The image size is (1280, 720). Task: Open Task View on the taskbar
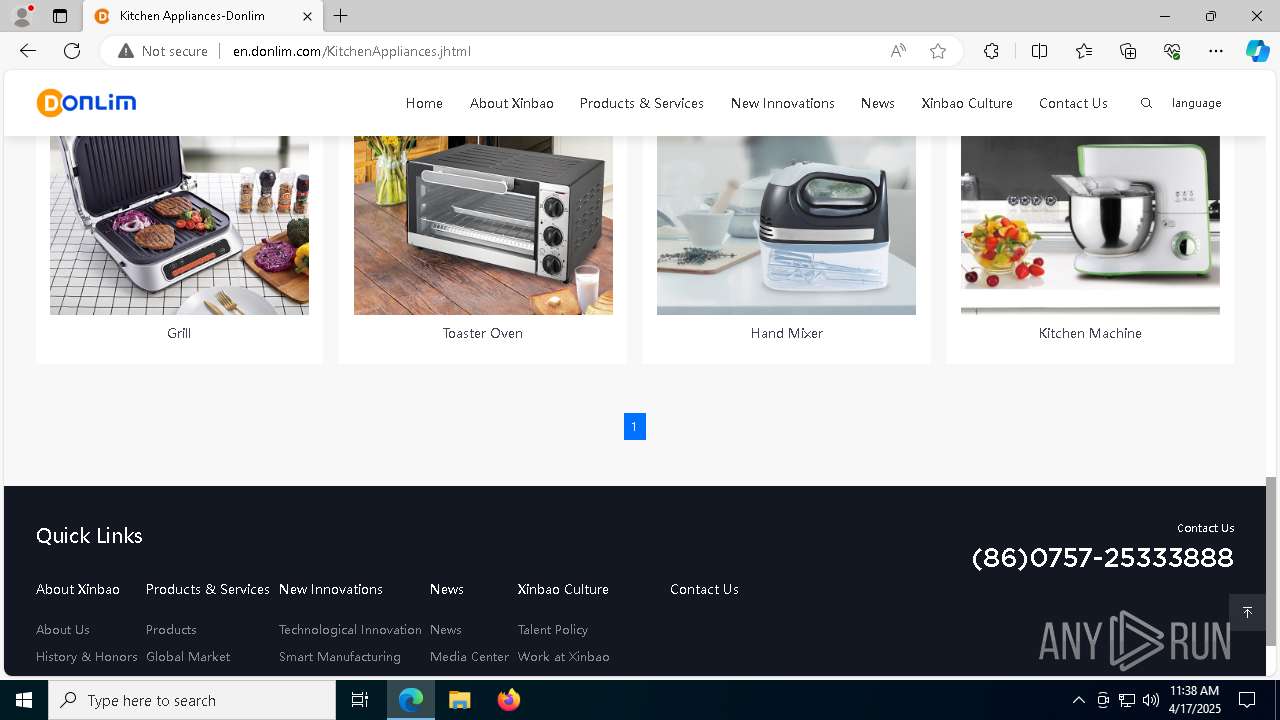360,700
